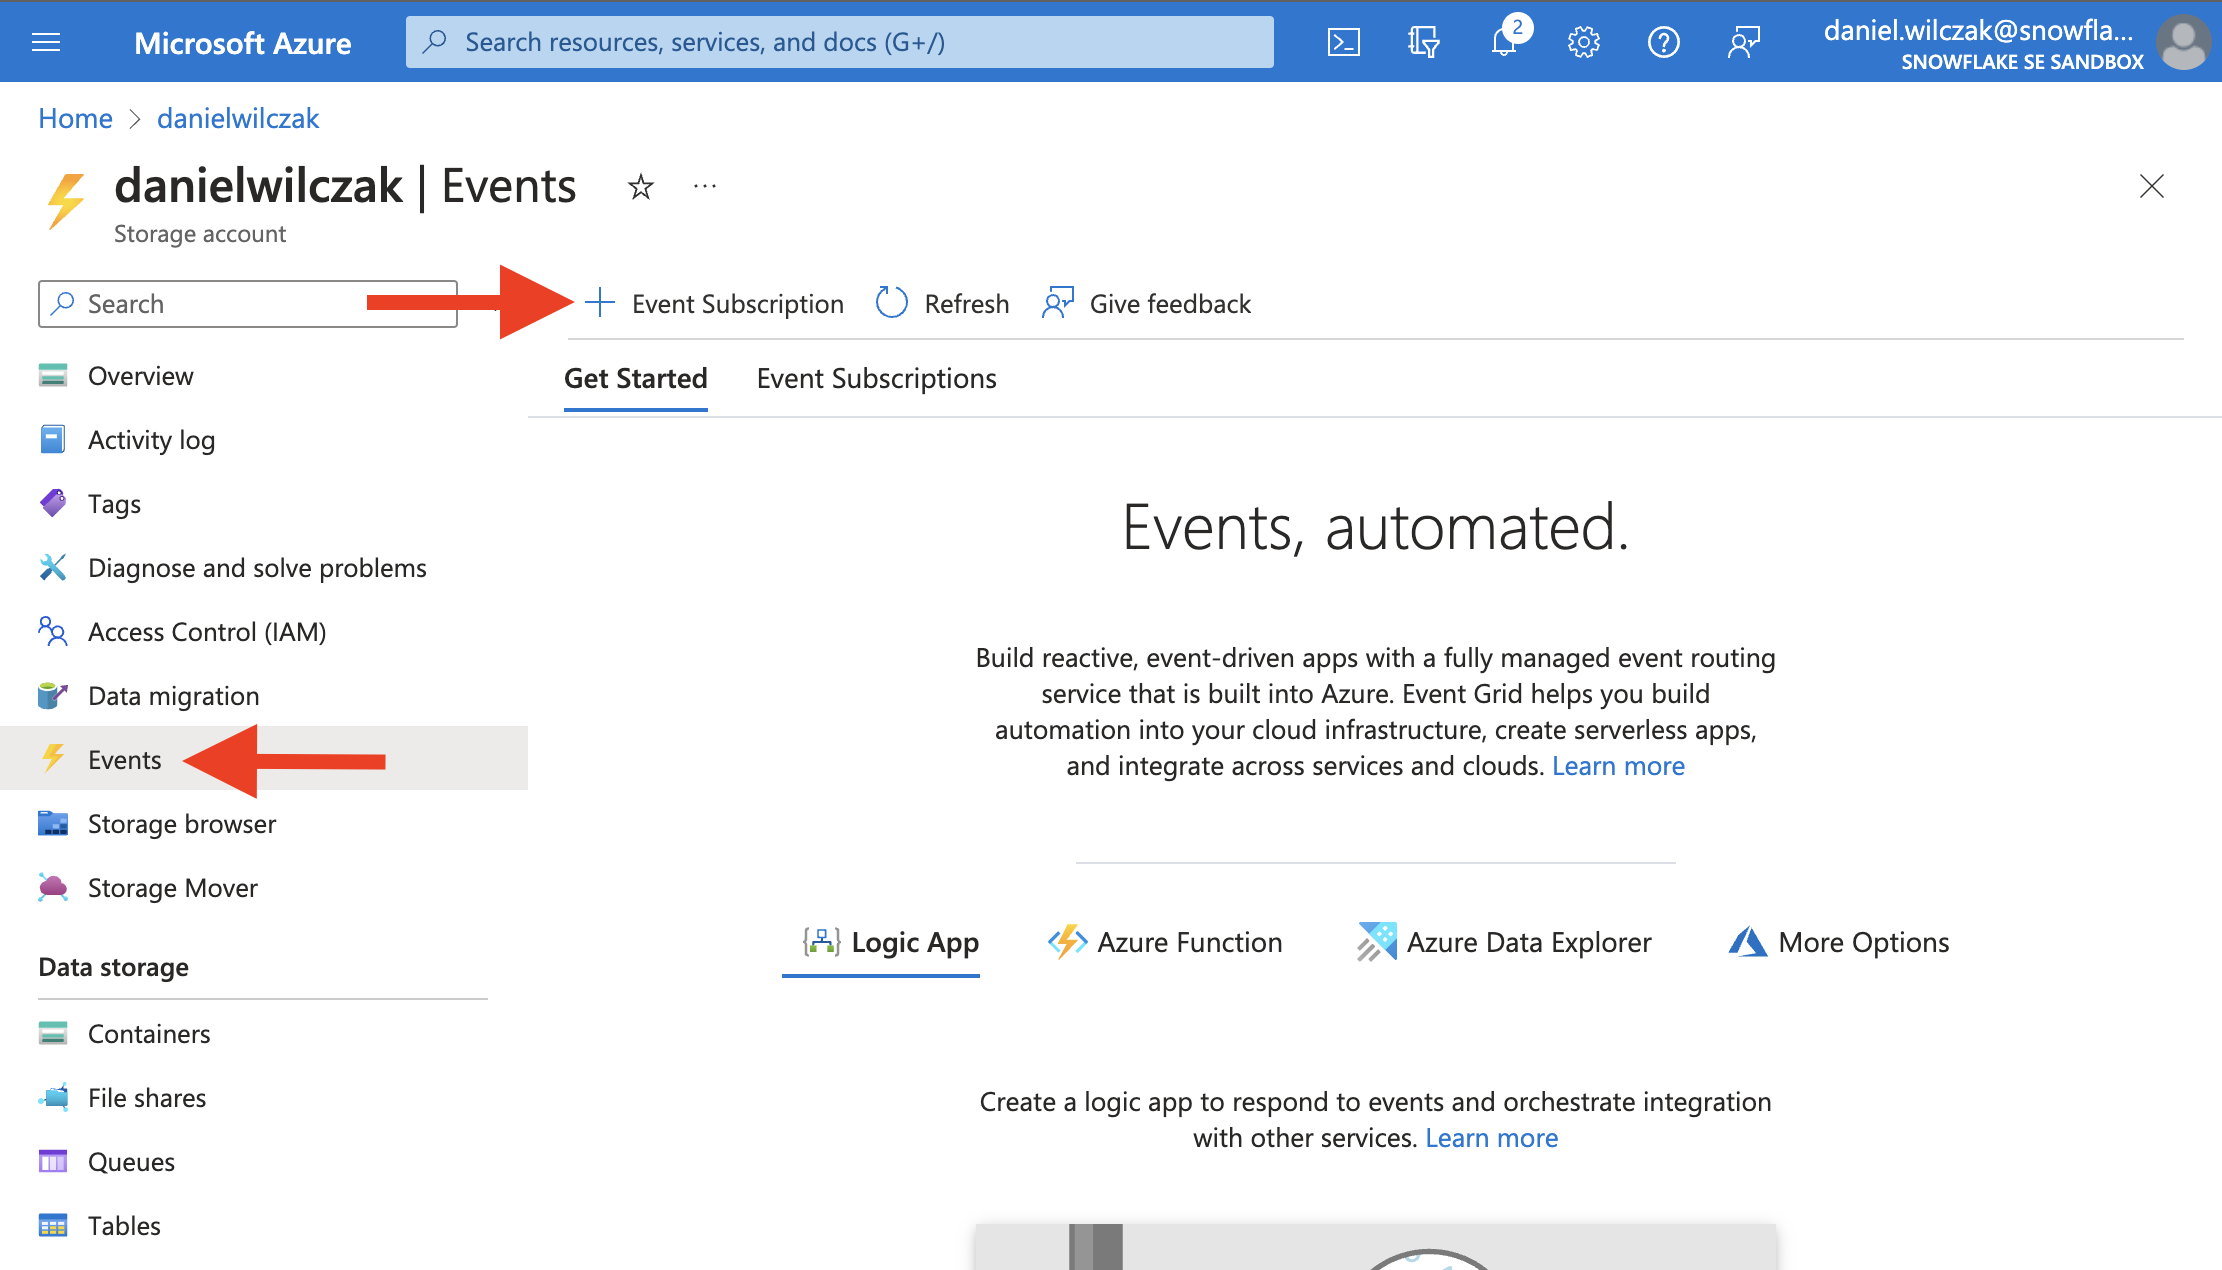The width and height of the screenshot is (2222, 1270).
Task: Select the More Options tab
Action: coord(1839,942)
